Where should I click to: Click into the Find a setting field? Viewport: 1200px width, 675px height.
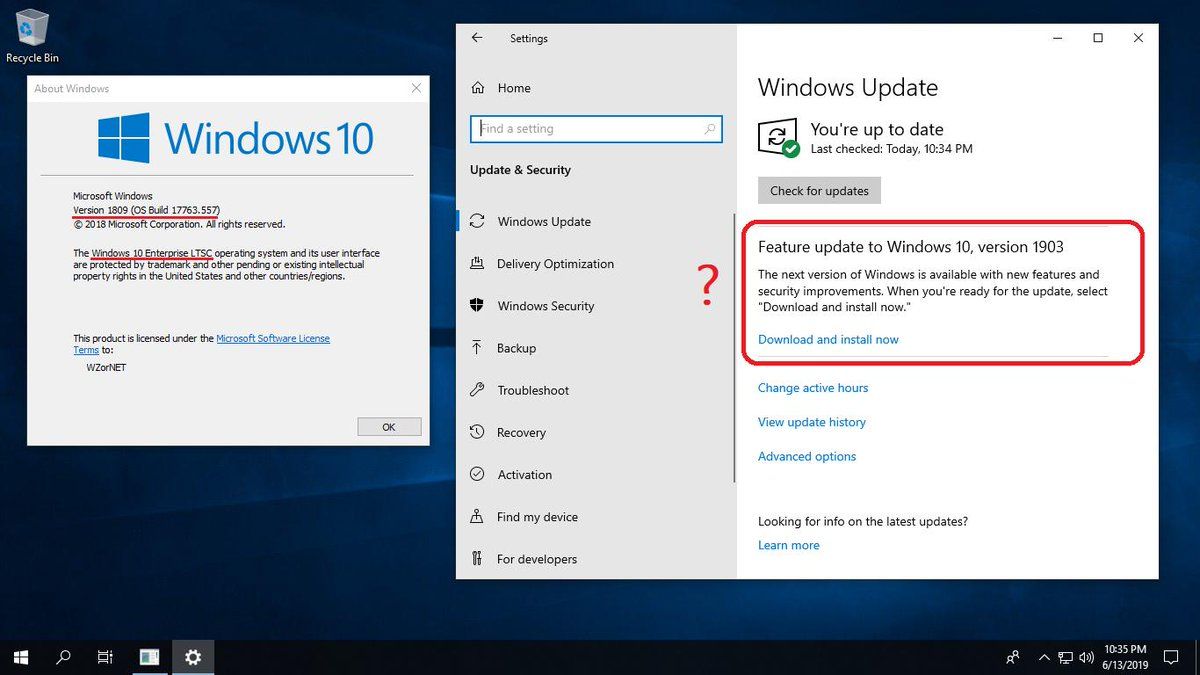[595, 129]
